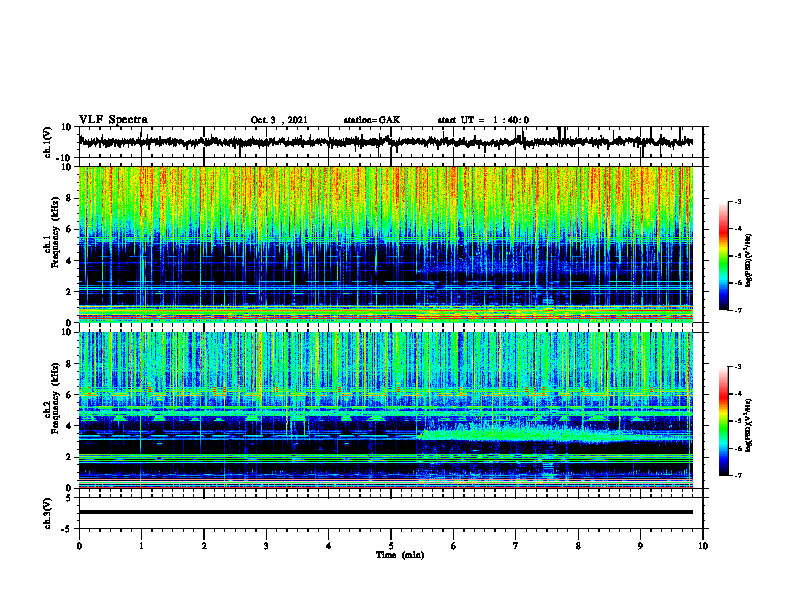Screen dimensions: 792x612
Task: Click the "-5" label on upper colorbar
Action: tap(738, 256)
